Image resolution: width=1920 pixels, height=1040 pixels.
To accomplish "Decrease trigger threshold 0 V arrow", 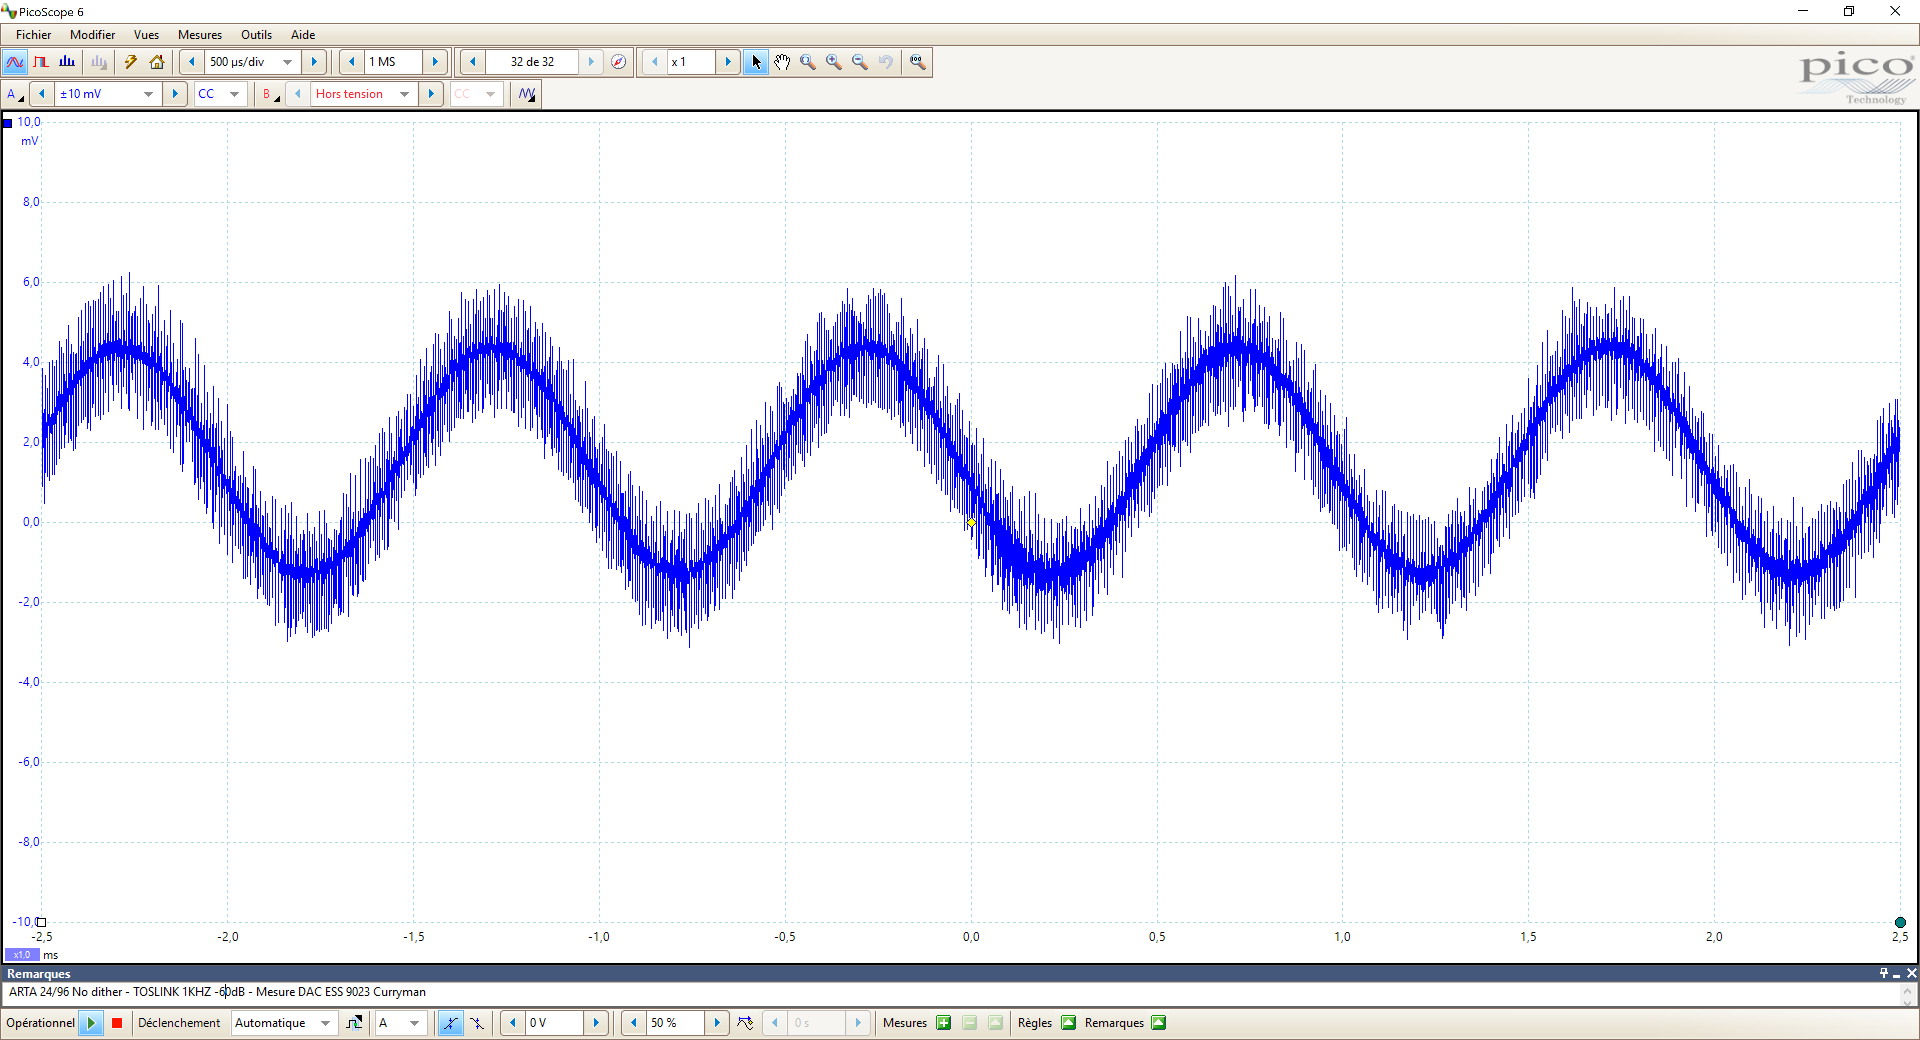I will 513,1023.
